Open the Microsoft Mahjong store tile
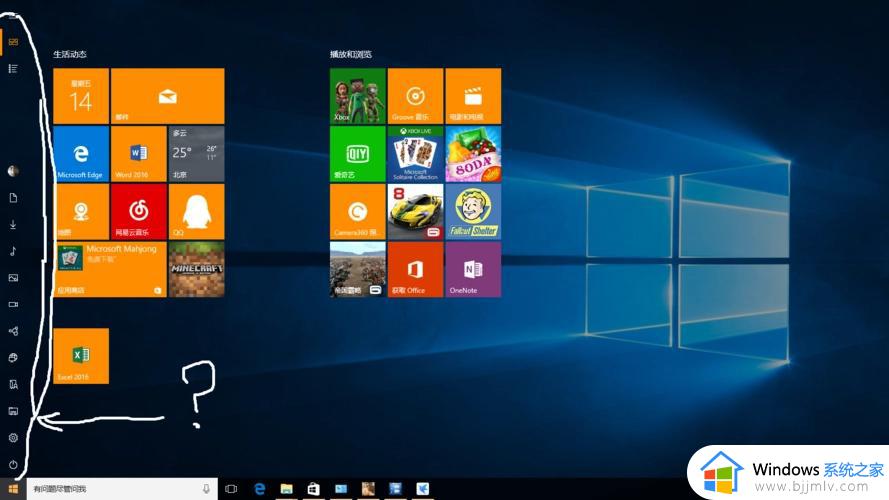889x500 pixels. pos(110,270)
